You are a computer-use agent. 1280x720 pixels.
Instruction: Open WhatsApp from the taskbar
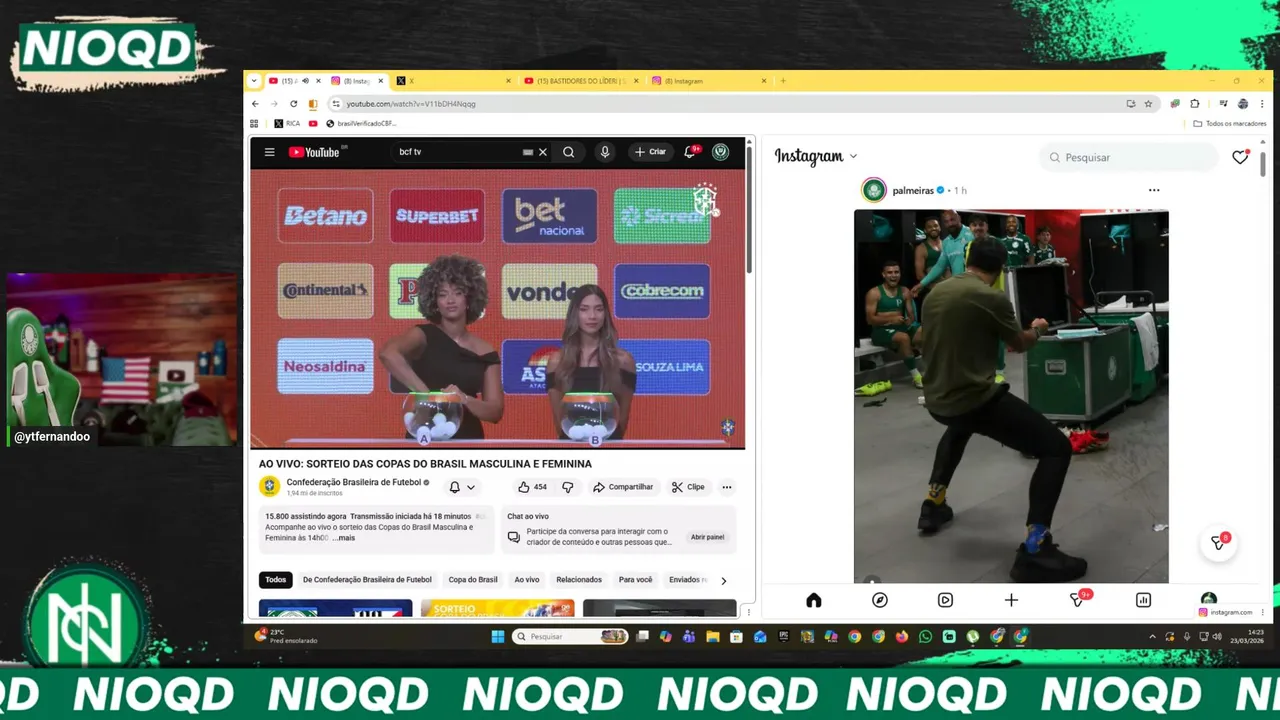[x=925, y=636]
